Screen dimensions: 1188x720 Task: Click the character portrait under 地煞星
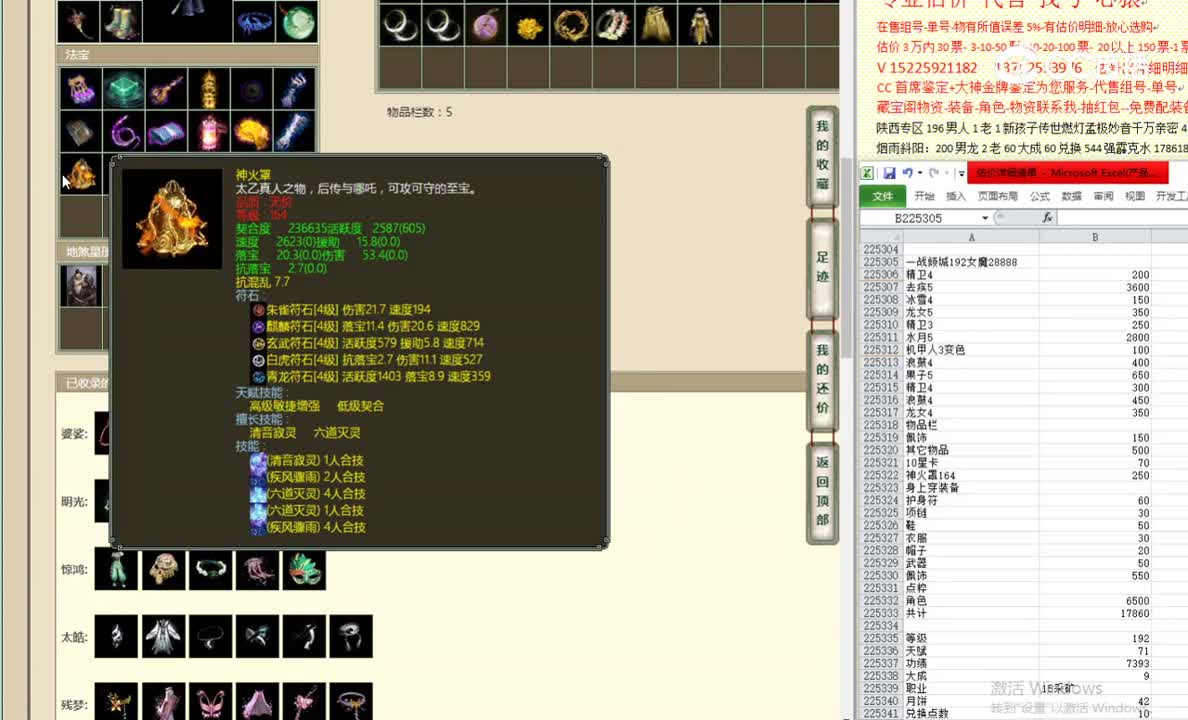(81, 286)
